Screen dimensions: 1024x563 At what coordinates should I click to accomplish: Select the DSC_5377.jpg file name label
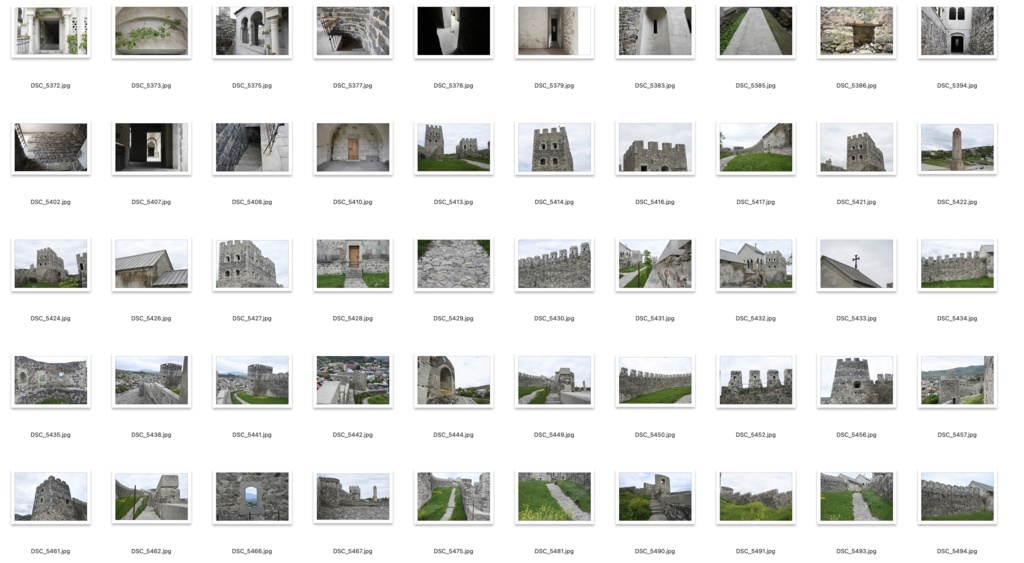click(353, 86)
